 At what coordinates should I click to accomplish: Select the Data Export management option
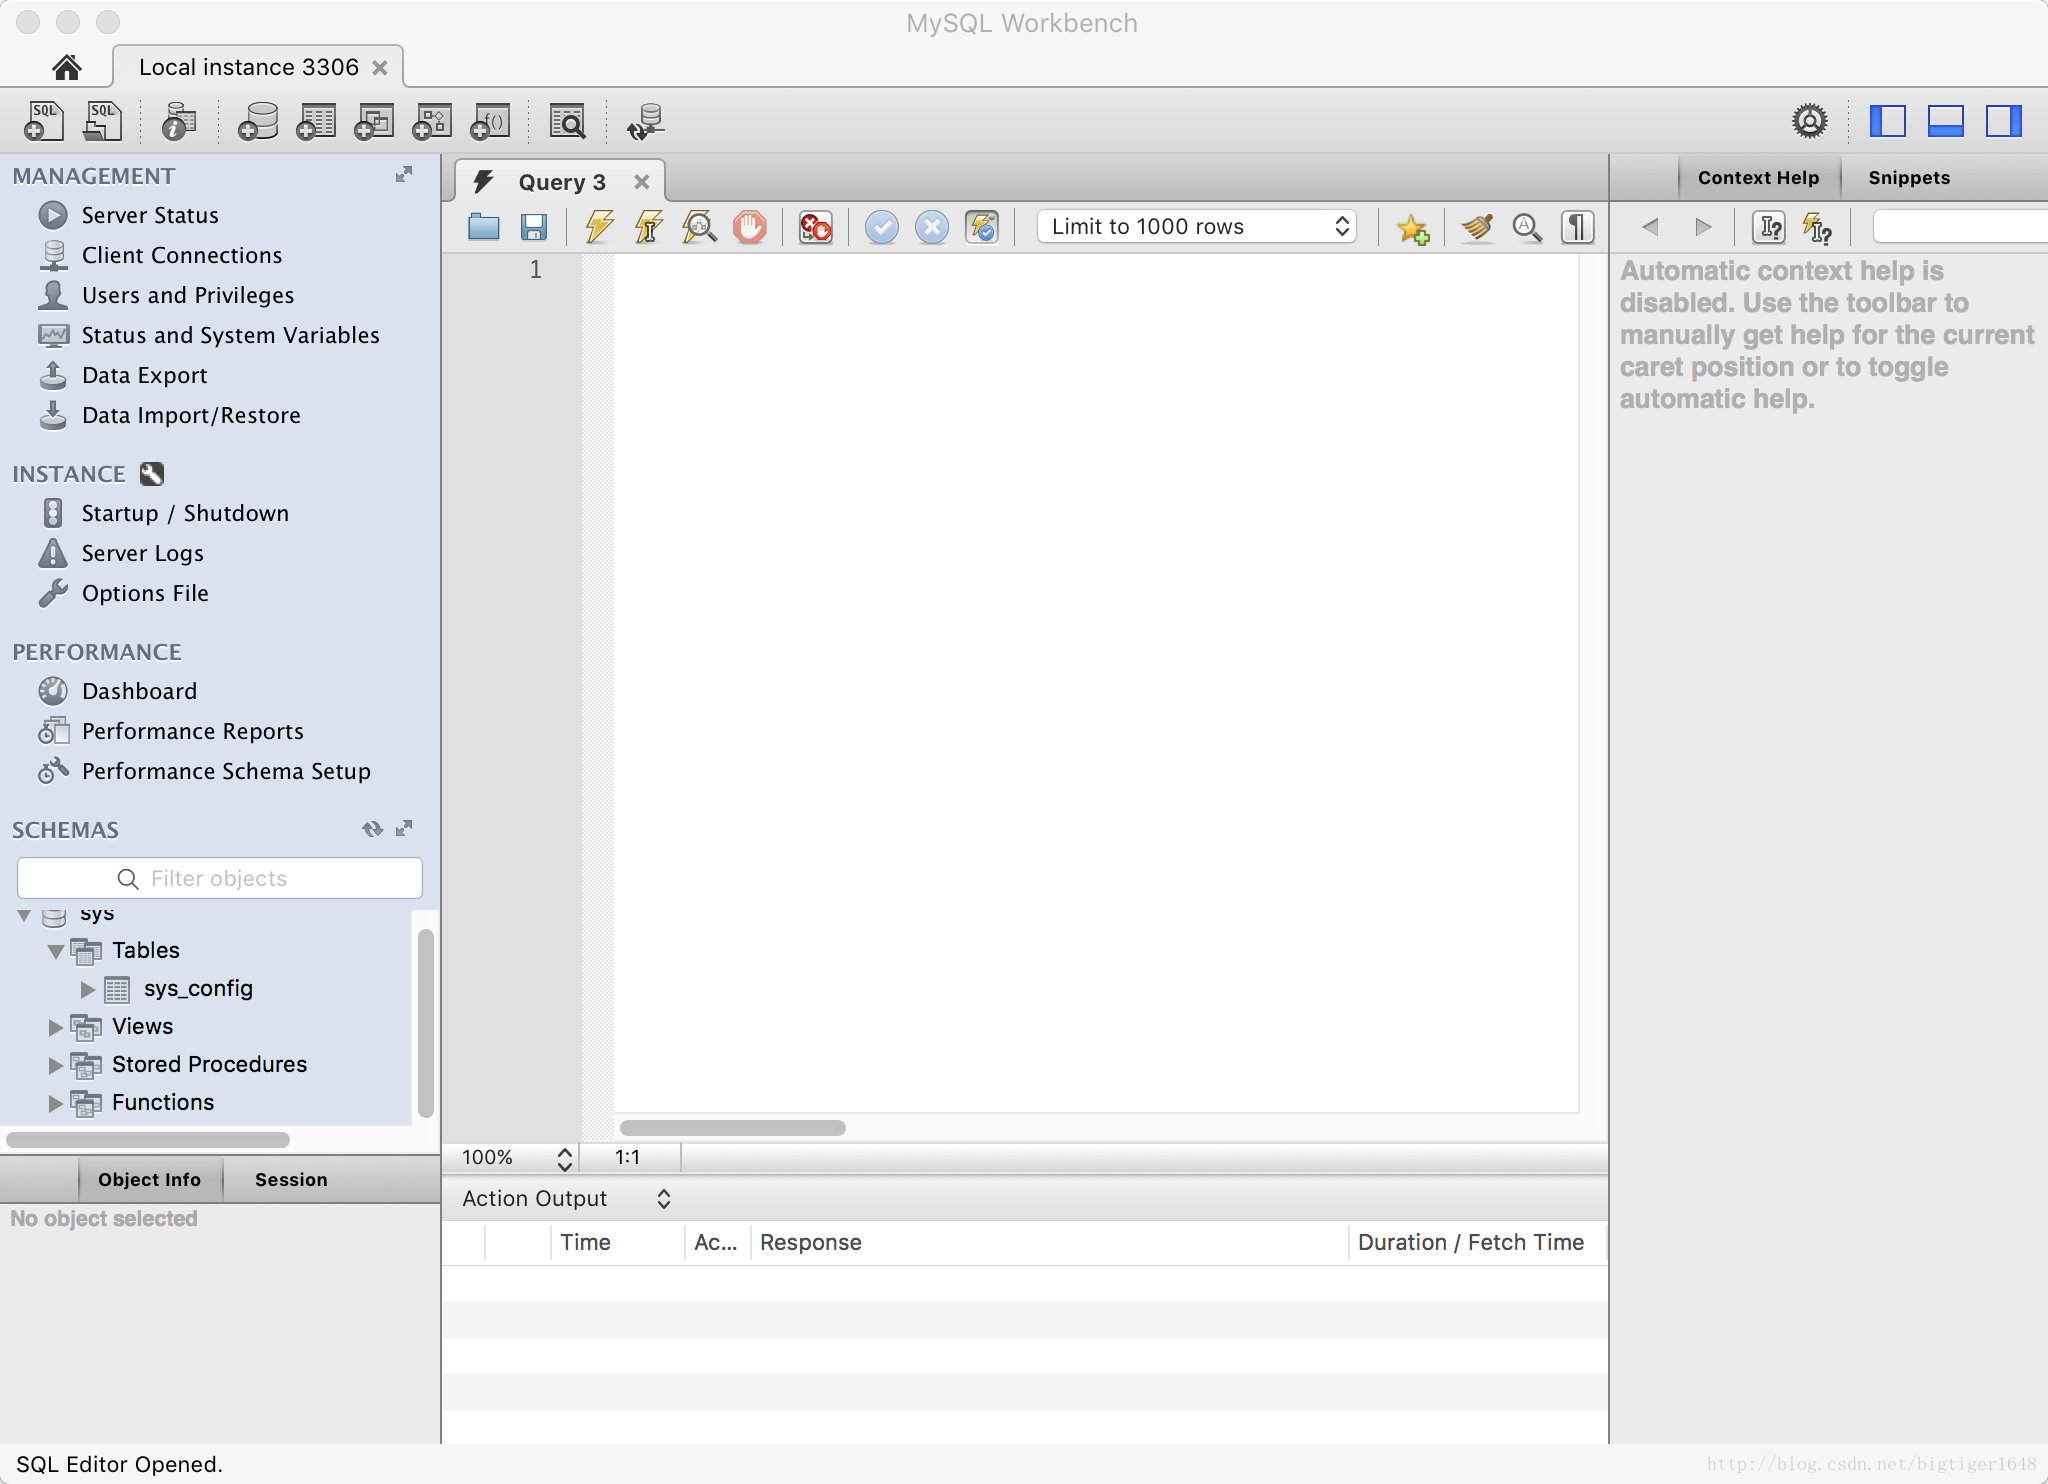pyautogui.click(x=143, y=374)
